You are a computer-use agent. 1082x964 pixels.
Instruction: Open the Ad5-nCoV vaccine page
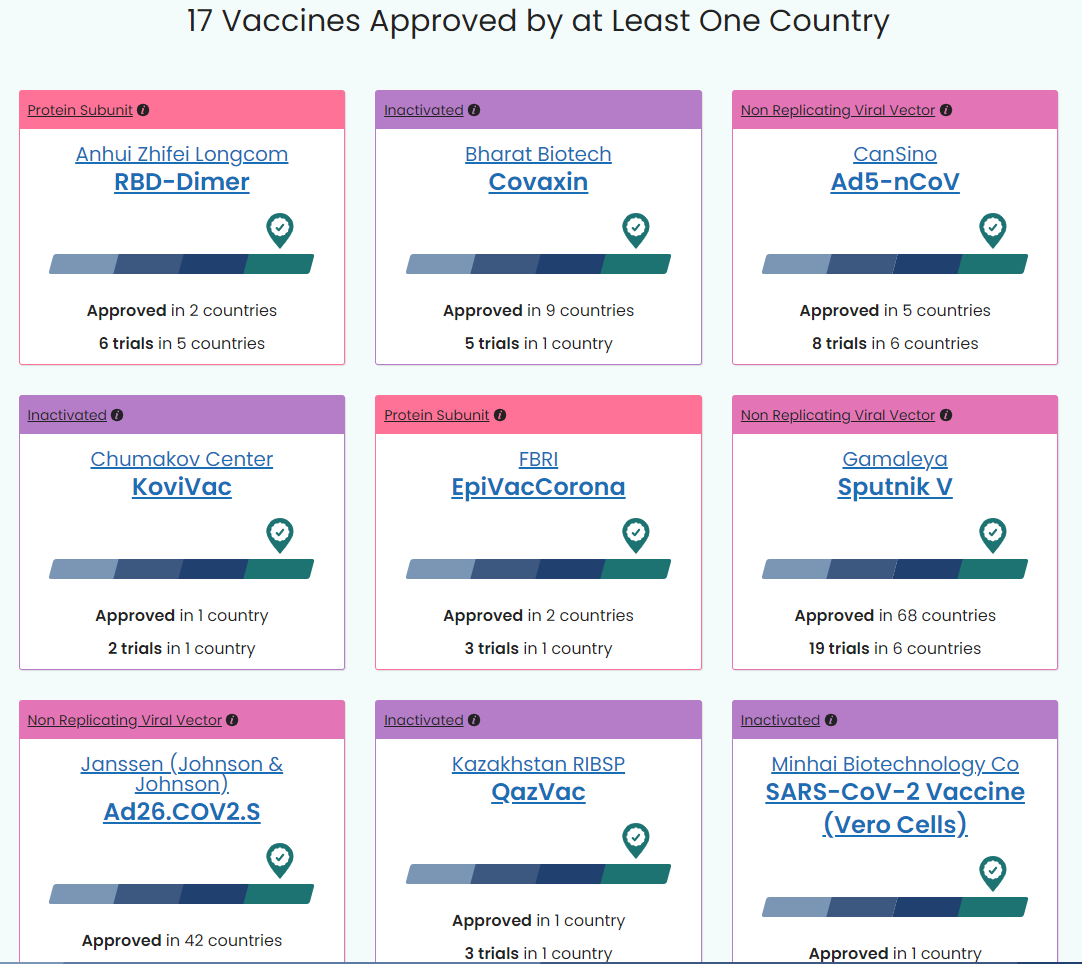coord(895,182)
